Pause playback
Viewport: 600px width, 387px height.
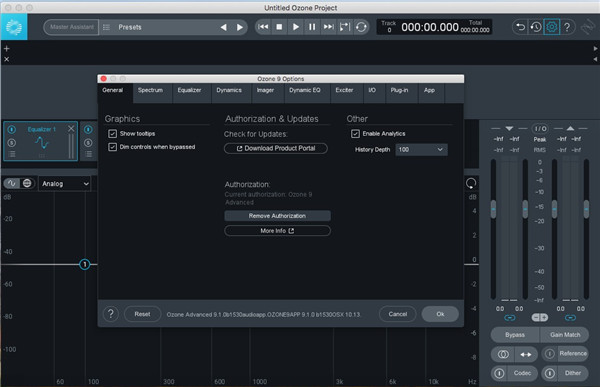[312, 27]
